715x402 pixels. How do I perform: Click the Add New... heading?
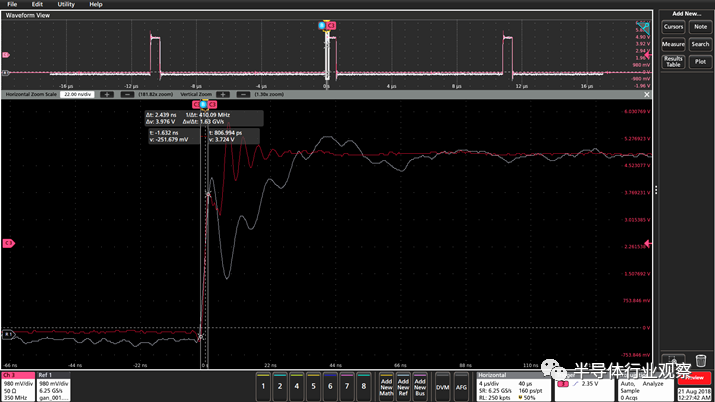(687, 14)
